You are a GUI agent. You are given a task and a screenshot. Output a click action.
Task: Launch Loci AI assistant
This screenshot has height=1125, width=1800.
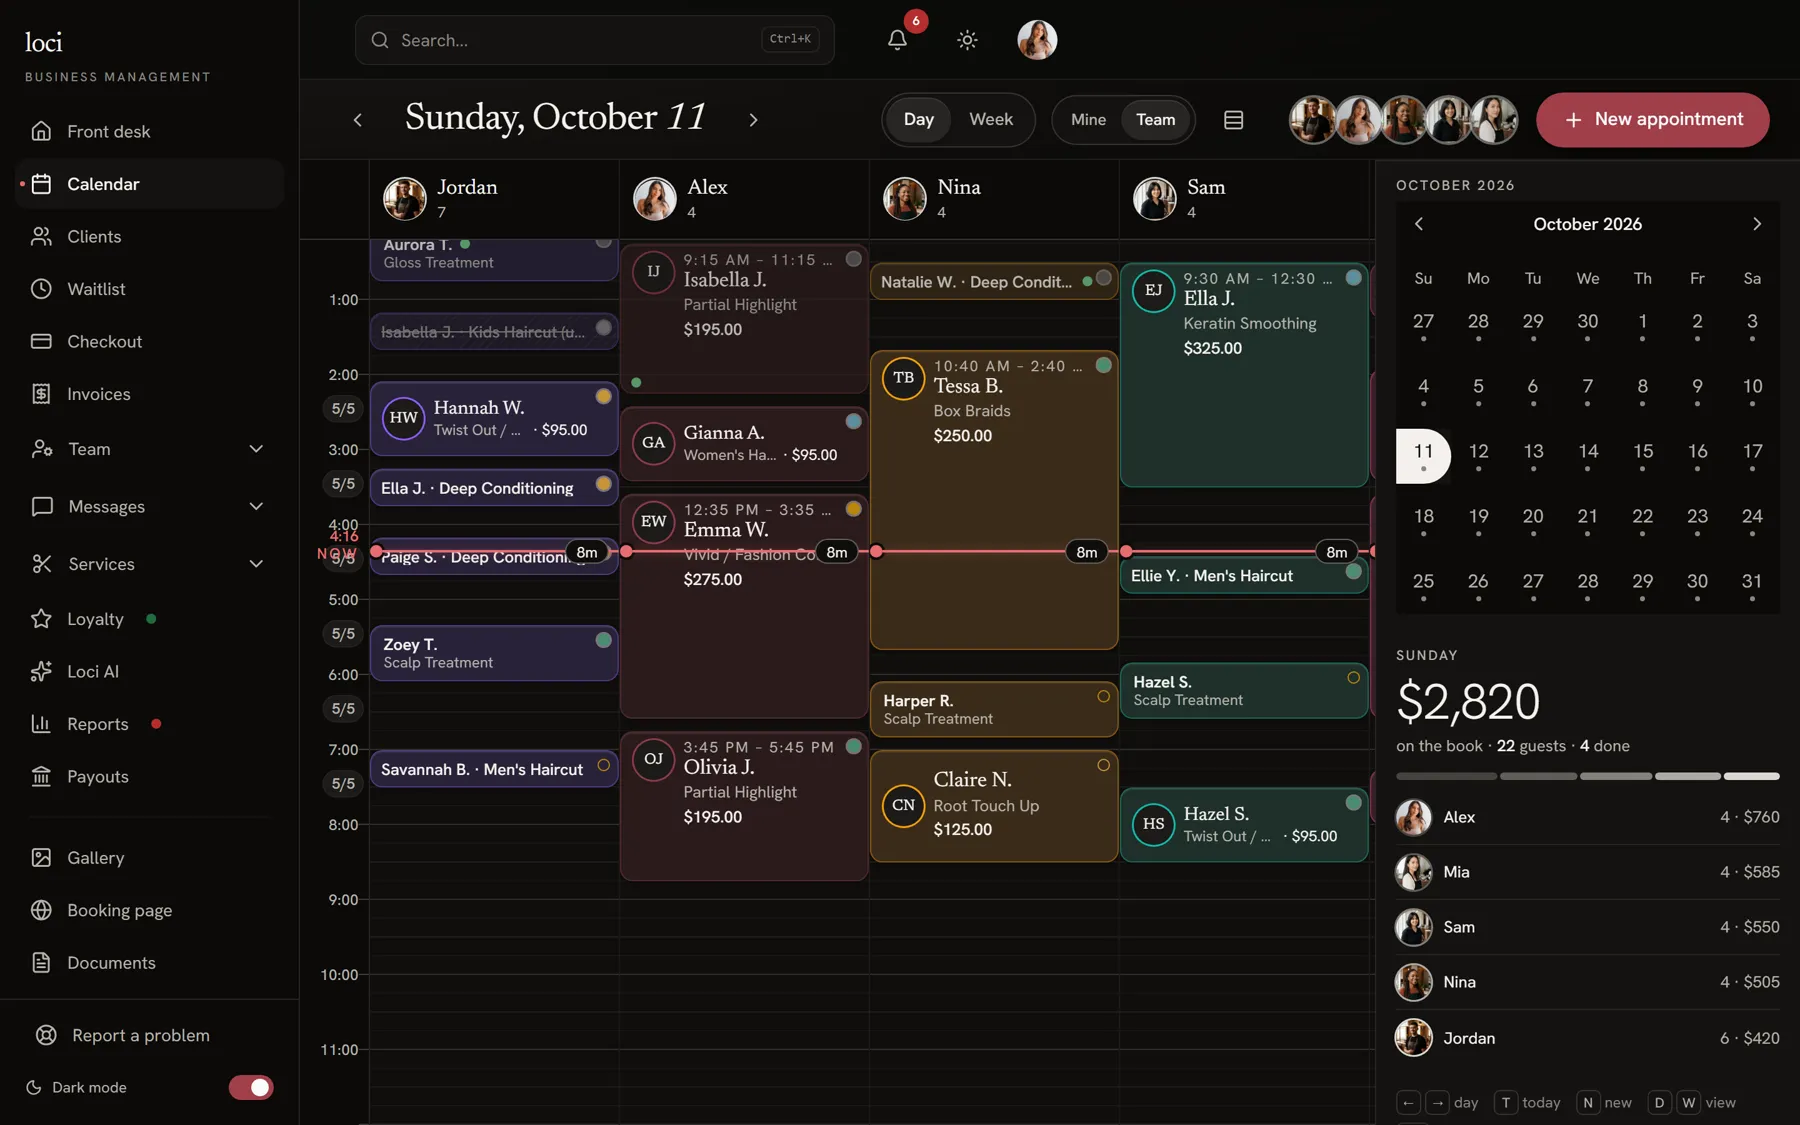pyautogui.click(x=149, y=672)
